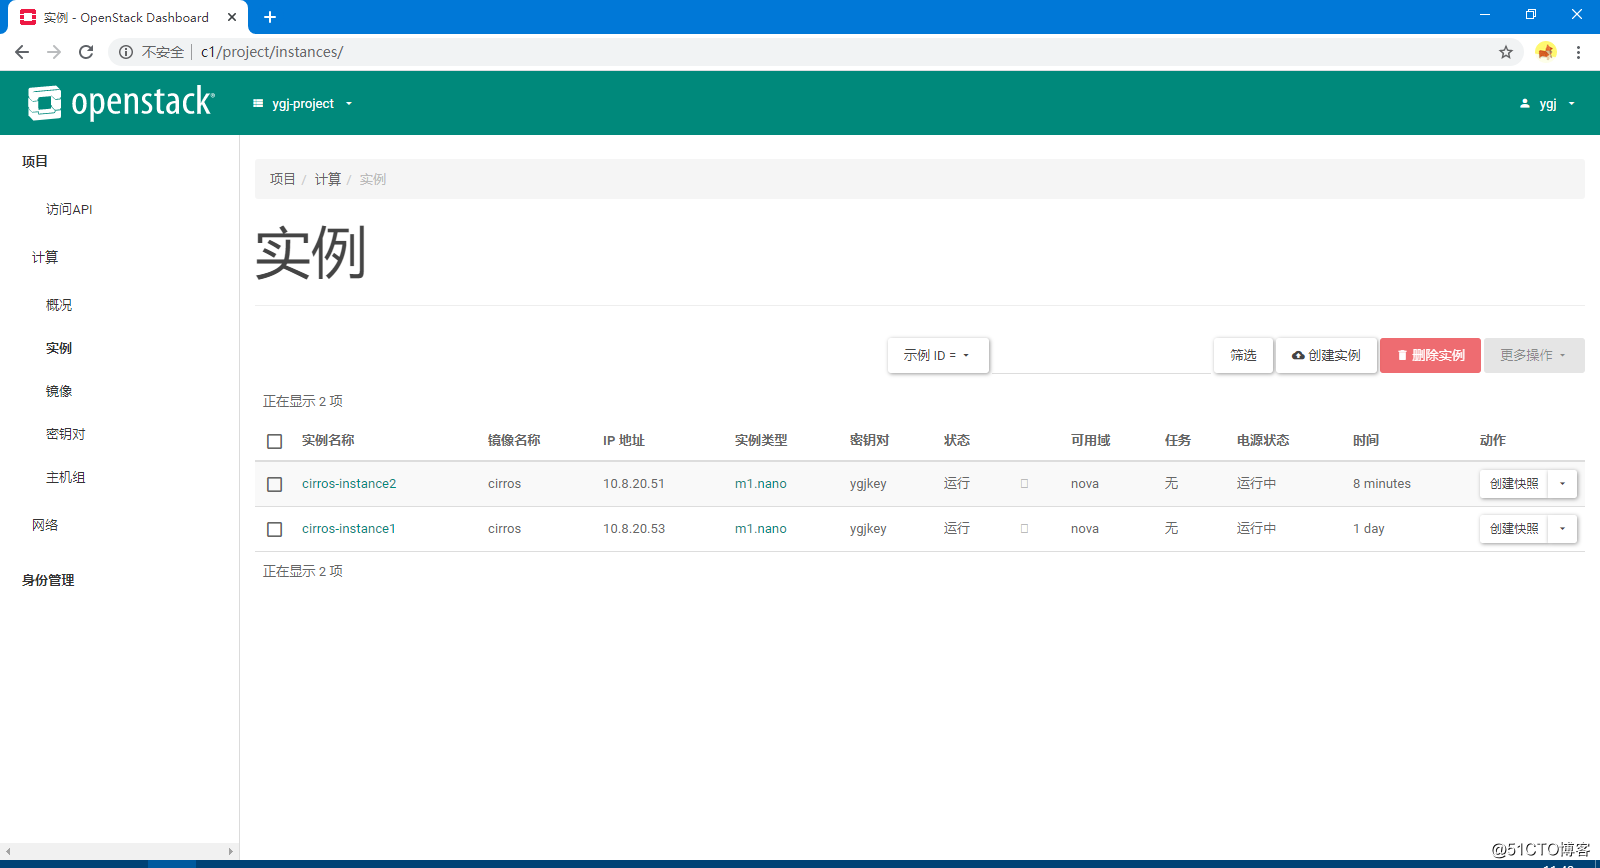
Task: Sort by the 时间 column header
Action: 1366,441
